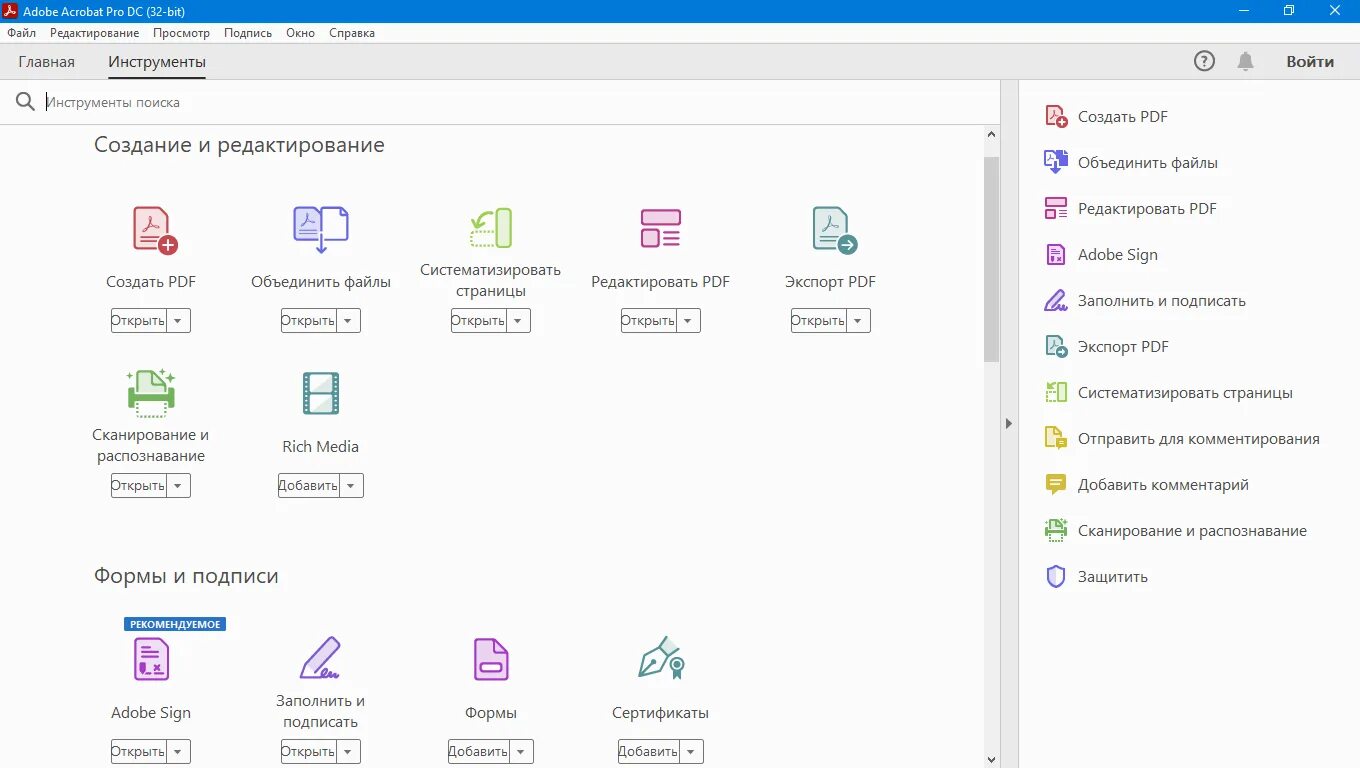Click the Экспорт PDF icon in main grid
The image size is (1360, 768).
coord(834,230)
